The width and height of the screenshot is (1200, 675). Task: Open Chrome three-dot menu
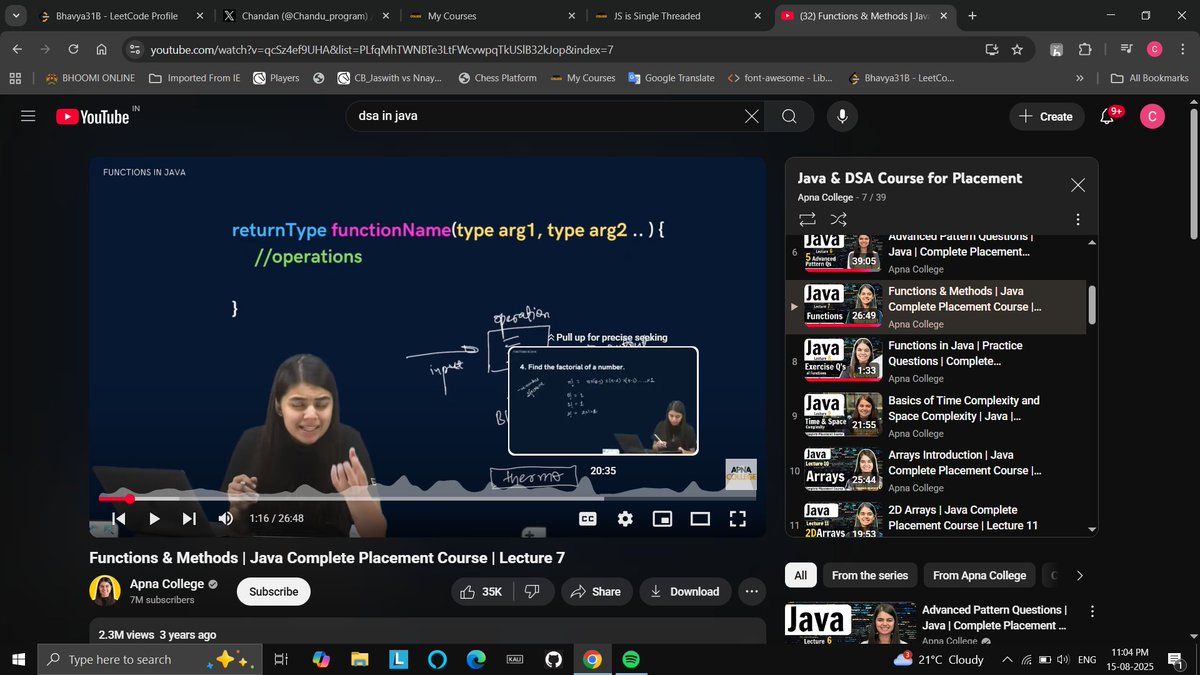1181,49
